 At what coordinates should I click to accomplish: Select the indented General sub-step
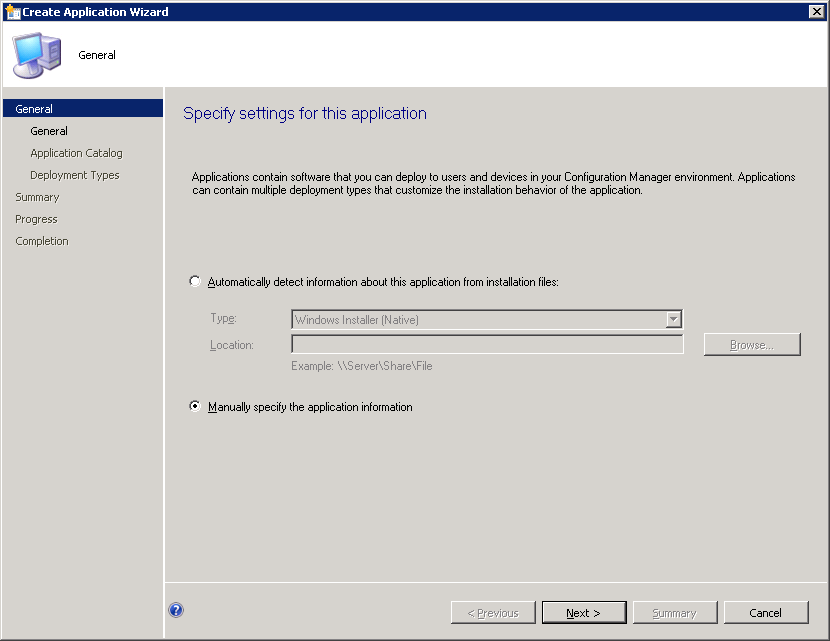49,131
